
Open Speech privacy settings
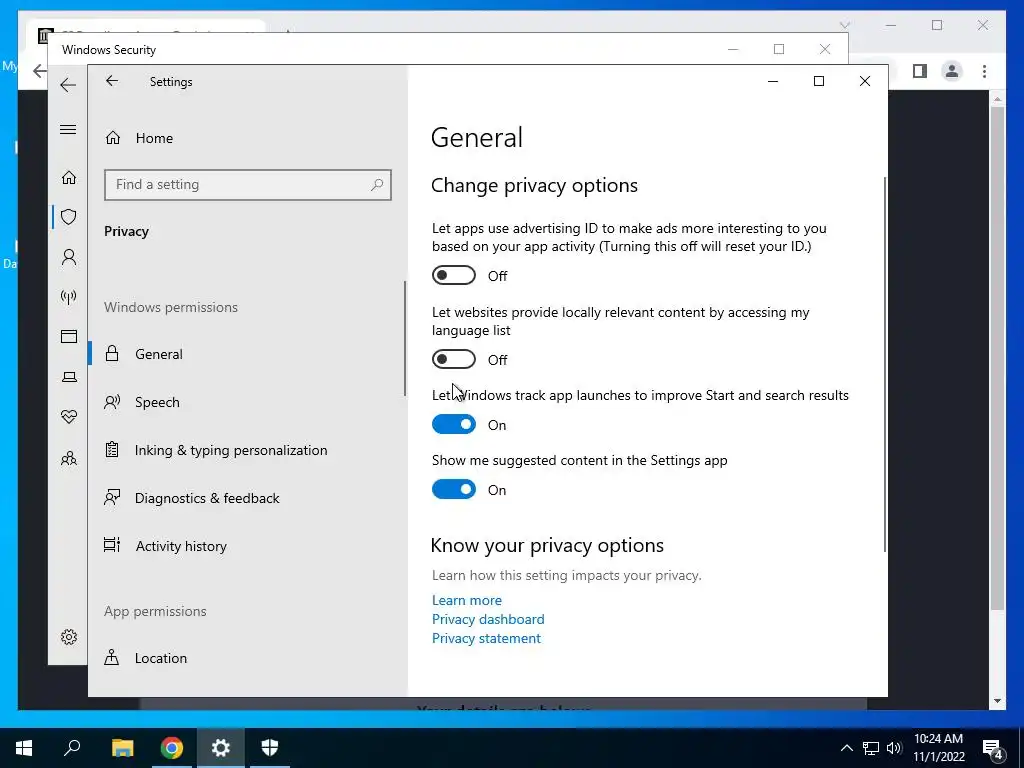pyautogui.click(x=248, y=402)
